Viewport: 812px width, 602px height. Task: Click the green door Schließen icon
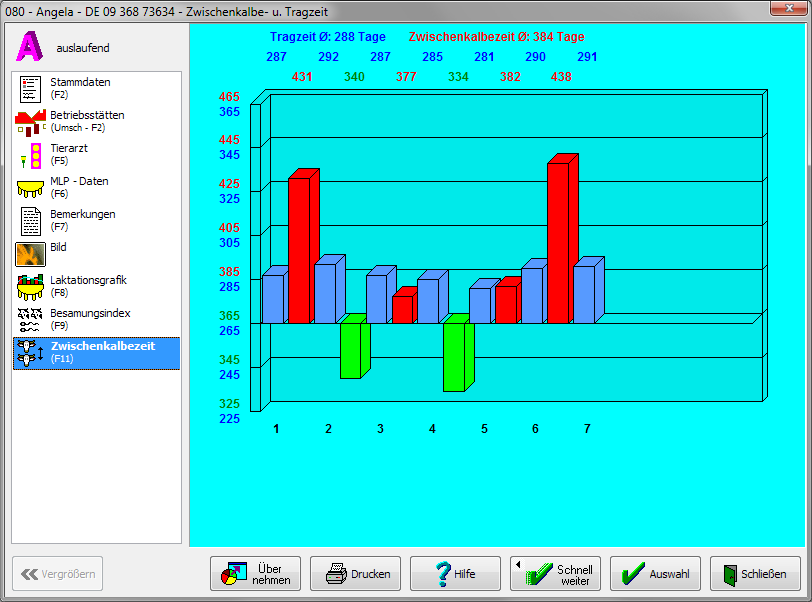tap(730, 575)
